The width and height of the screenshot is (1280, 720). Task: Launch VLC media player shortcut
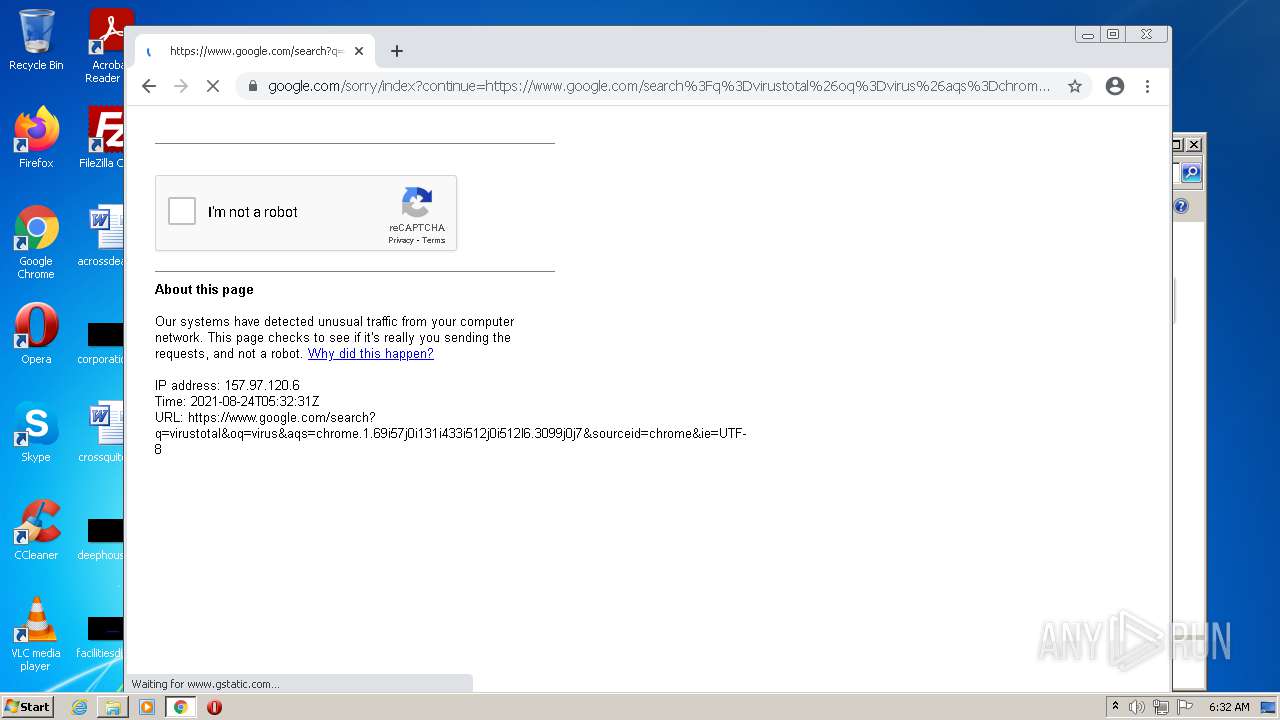pyautogui.click(x=36, y=634)
